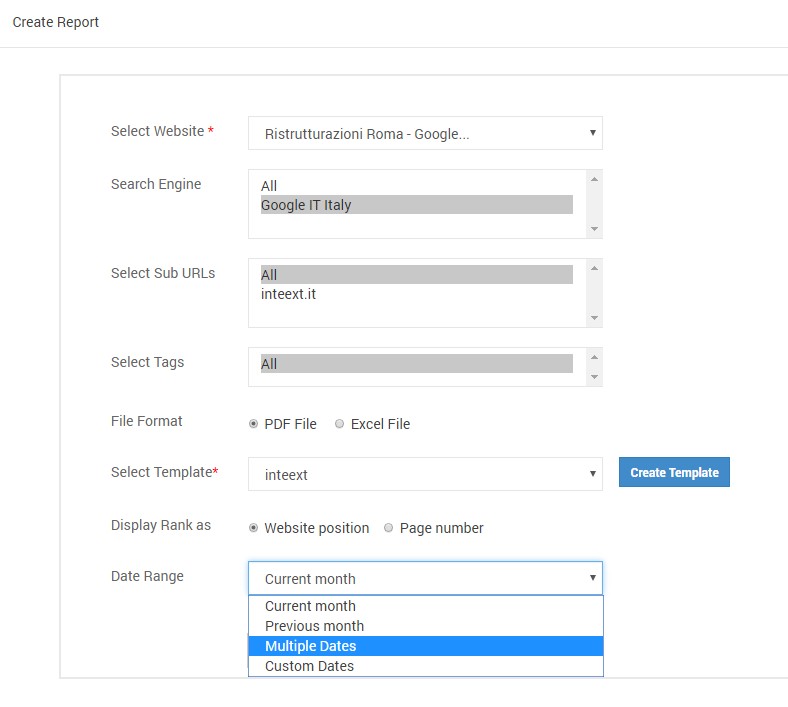The height and width of the screenshot is (707, 788).
Task: Click Sub URLs list down arrow
Action: pos(595,318)
